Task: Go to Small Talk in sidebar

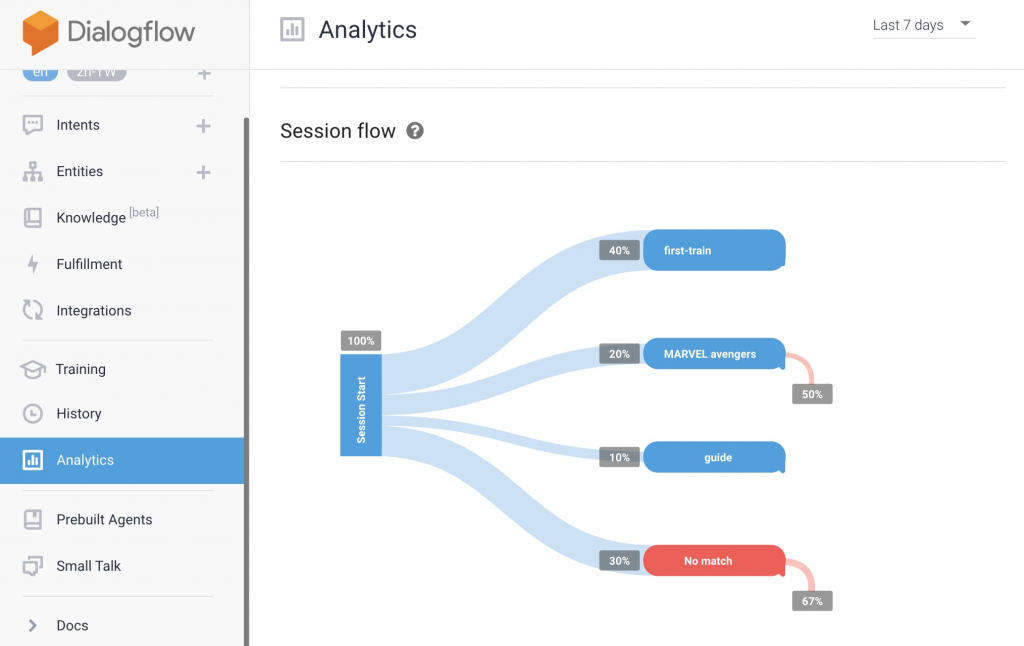Action: coord(88,566)
